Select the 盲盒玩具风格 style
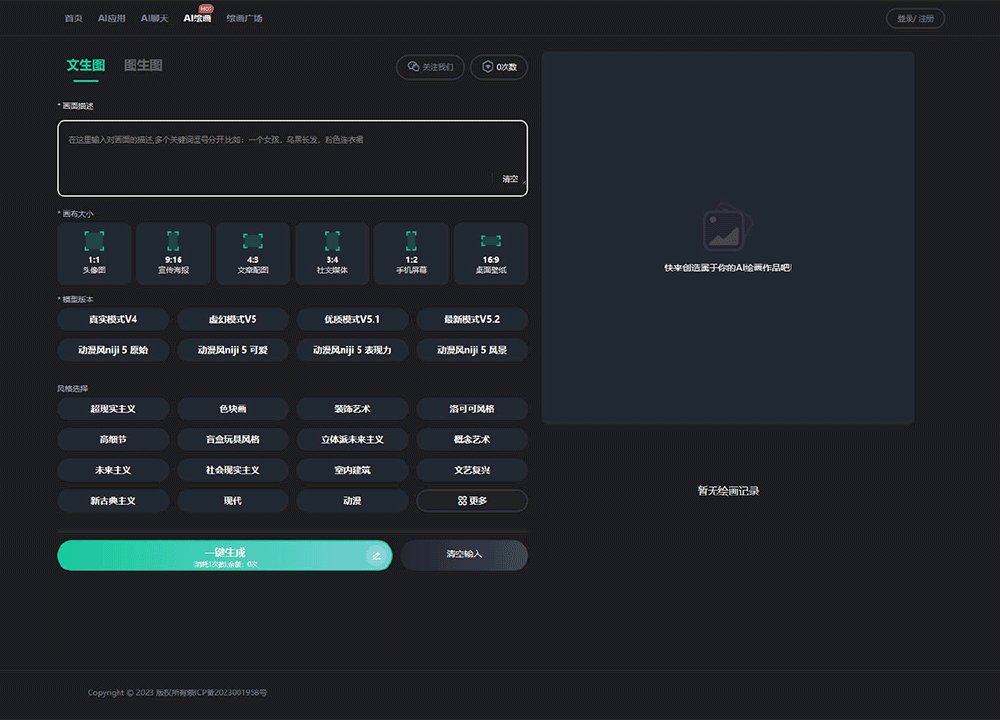 click(233, 439)
